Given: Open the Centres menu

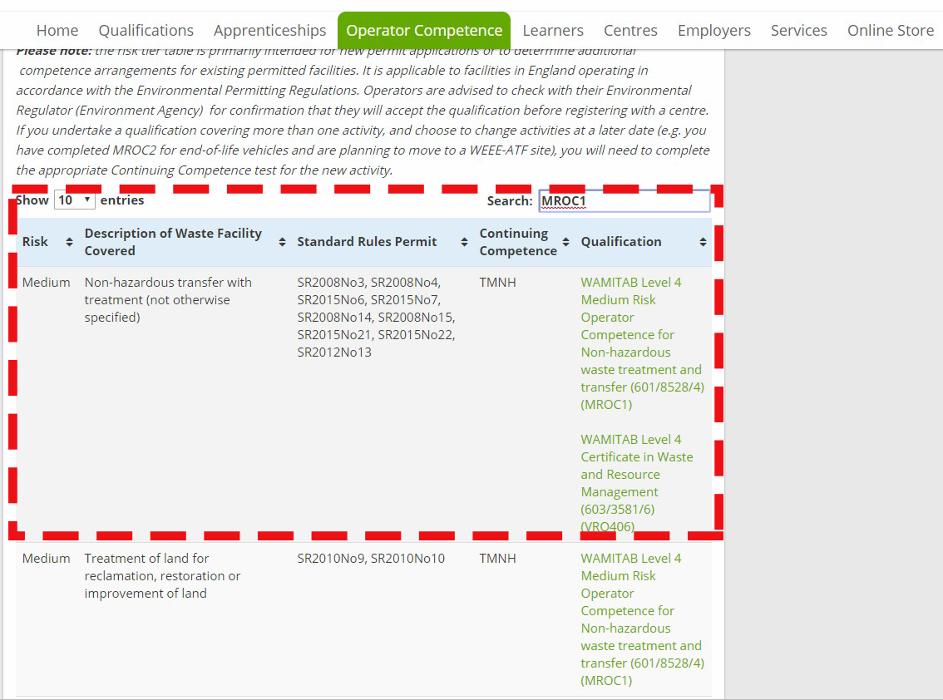Looking at the screenshot, I should (631, 30).
